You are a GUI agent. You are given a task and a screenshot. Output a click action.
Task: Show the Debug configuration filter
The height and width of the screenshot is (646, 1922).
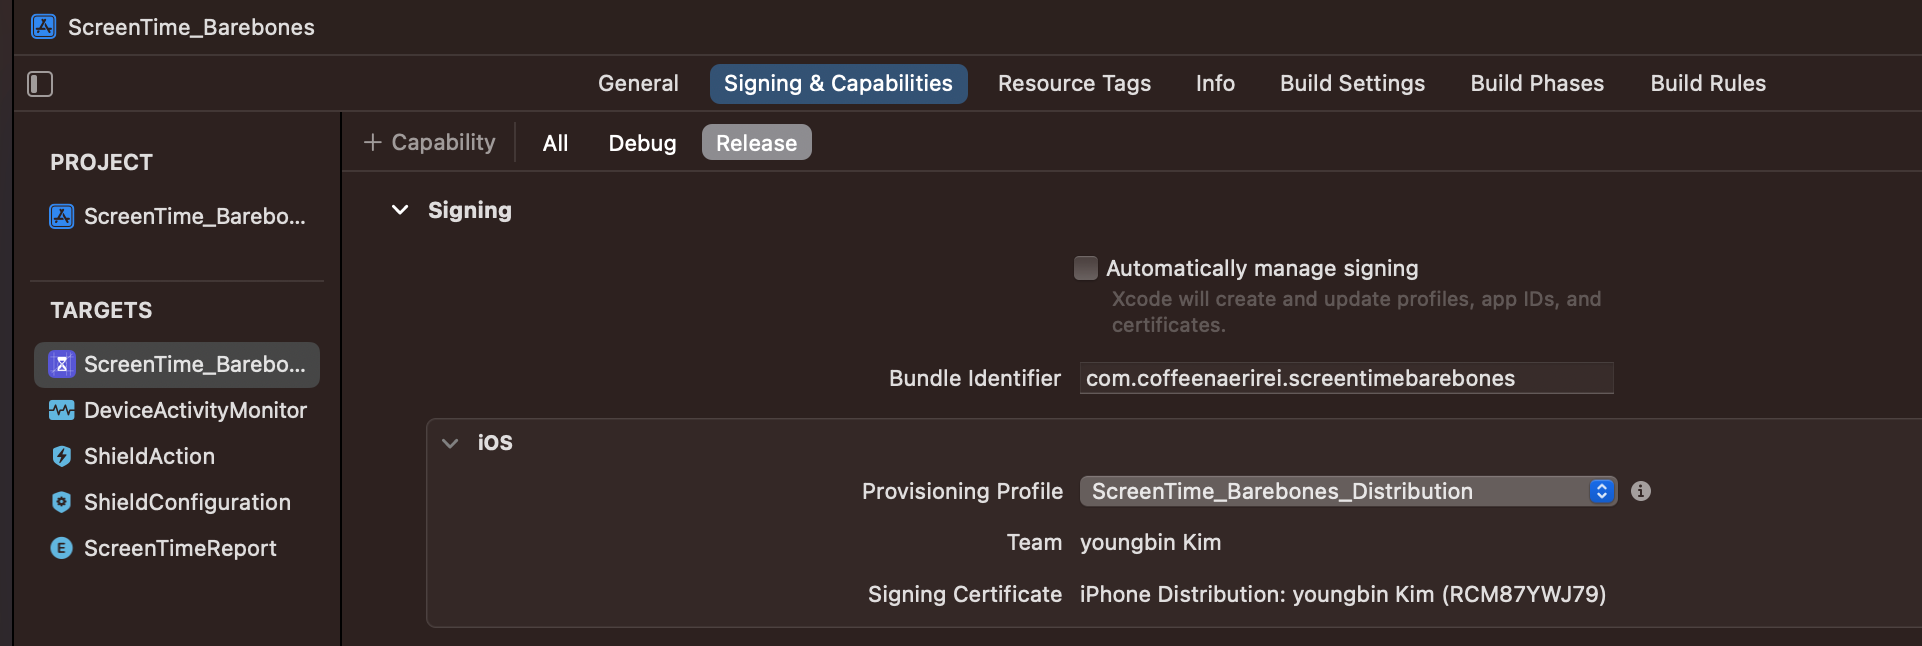[642, 143]
